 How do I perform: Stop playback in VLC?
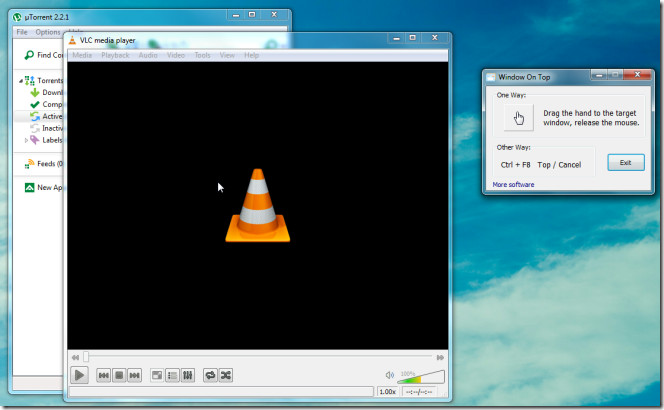point(119,375)
